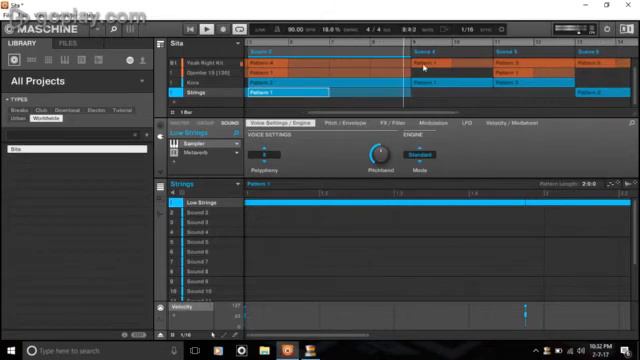Switch to the MASTER control tab

pos(179,123)
